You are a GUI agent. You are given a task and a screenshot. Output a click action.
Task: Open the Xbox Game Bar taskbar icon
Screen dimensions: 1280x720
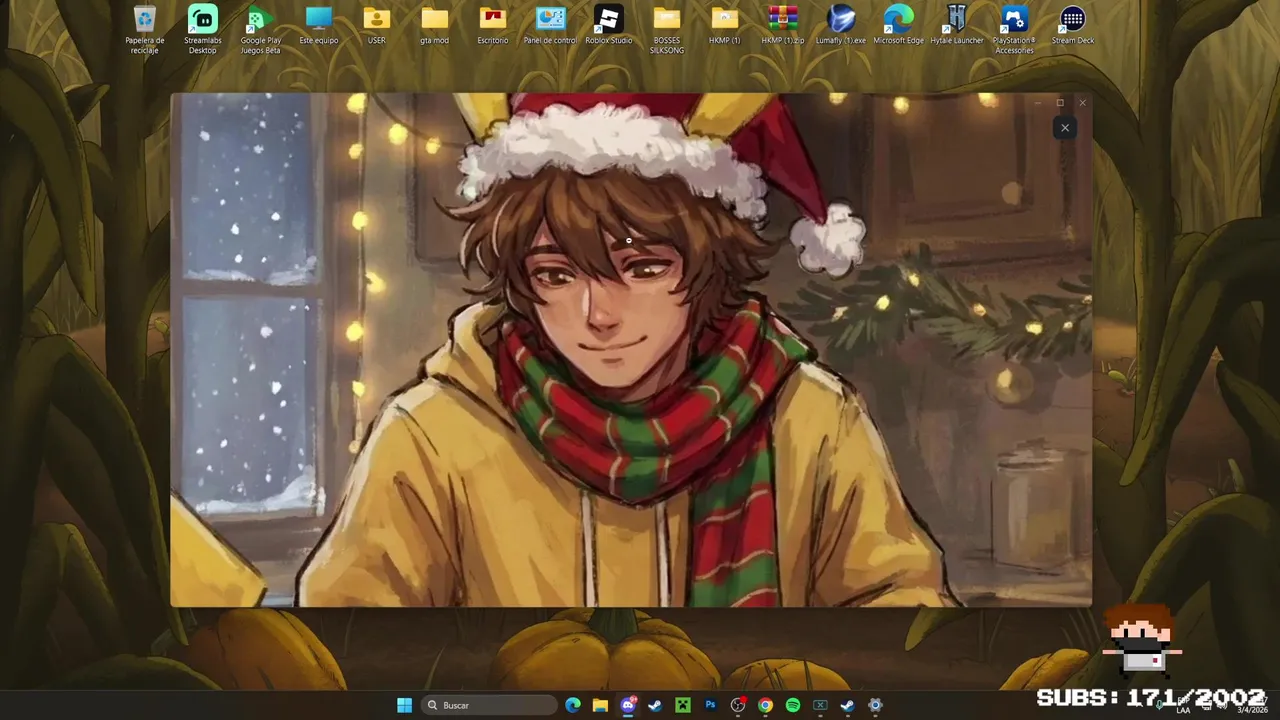[x=820, y=705]
